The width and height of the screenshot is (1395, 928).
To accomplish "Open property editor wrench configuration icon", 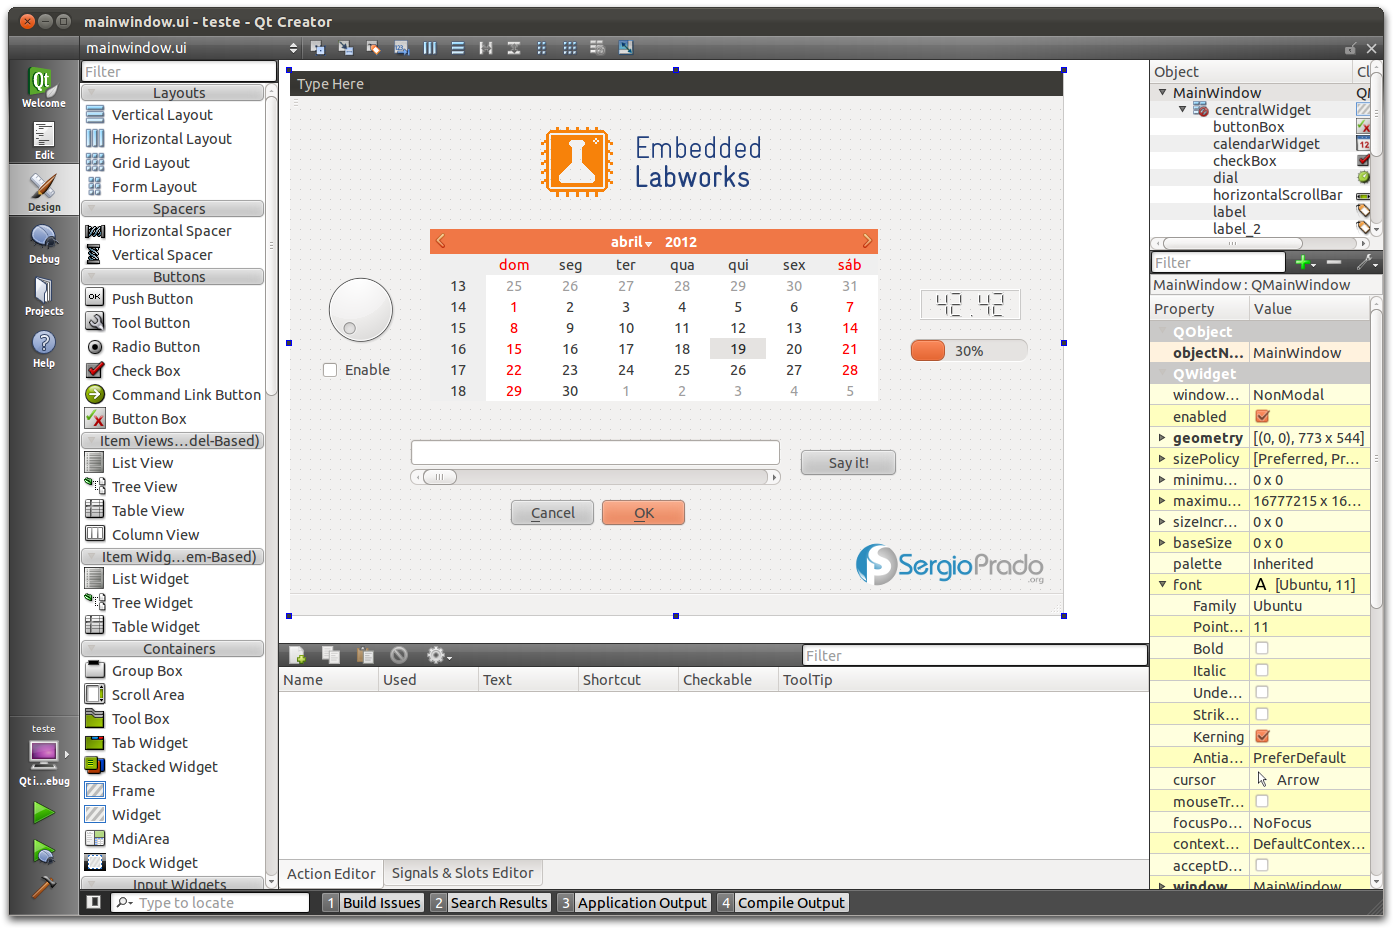I will [x=1367, y=262].
